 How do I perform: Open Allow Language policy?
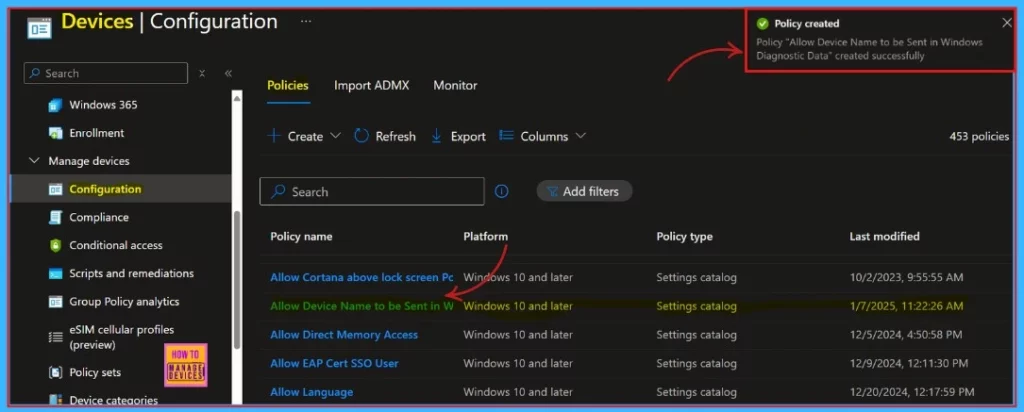[x=312, y=392]
